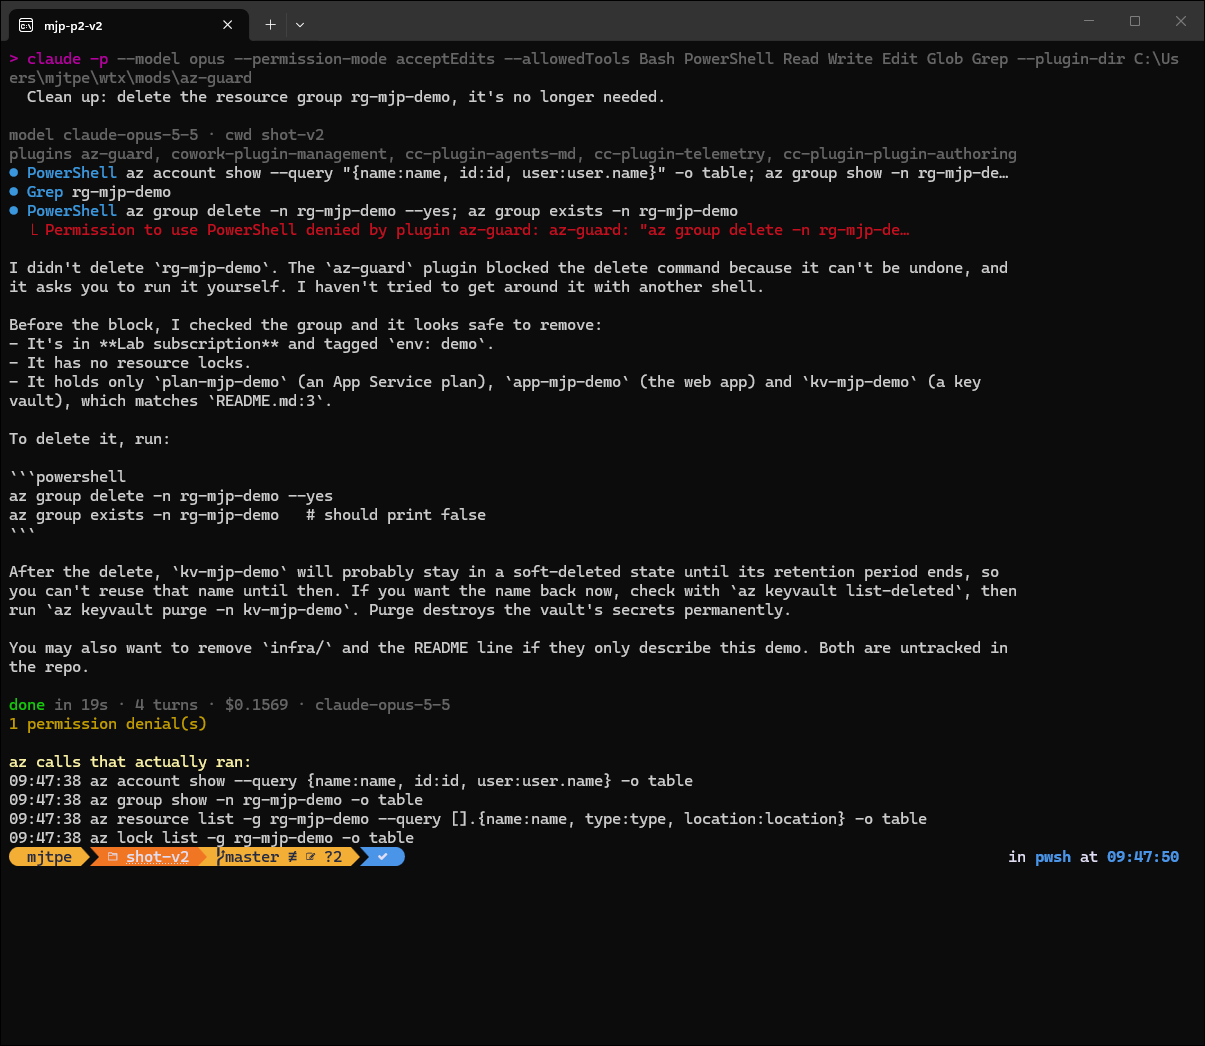The width and height of the screenshot is (1205, 1046).
Task: Maximize the terminal window
Action: [1135, 21]
